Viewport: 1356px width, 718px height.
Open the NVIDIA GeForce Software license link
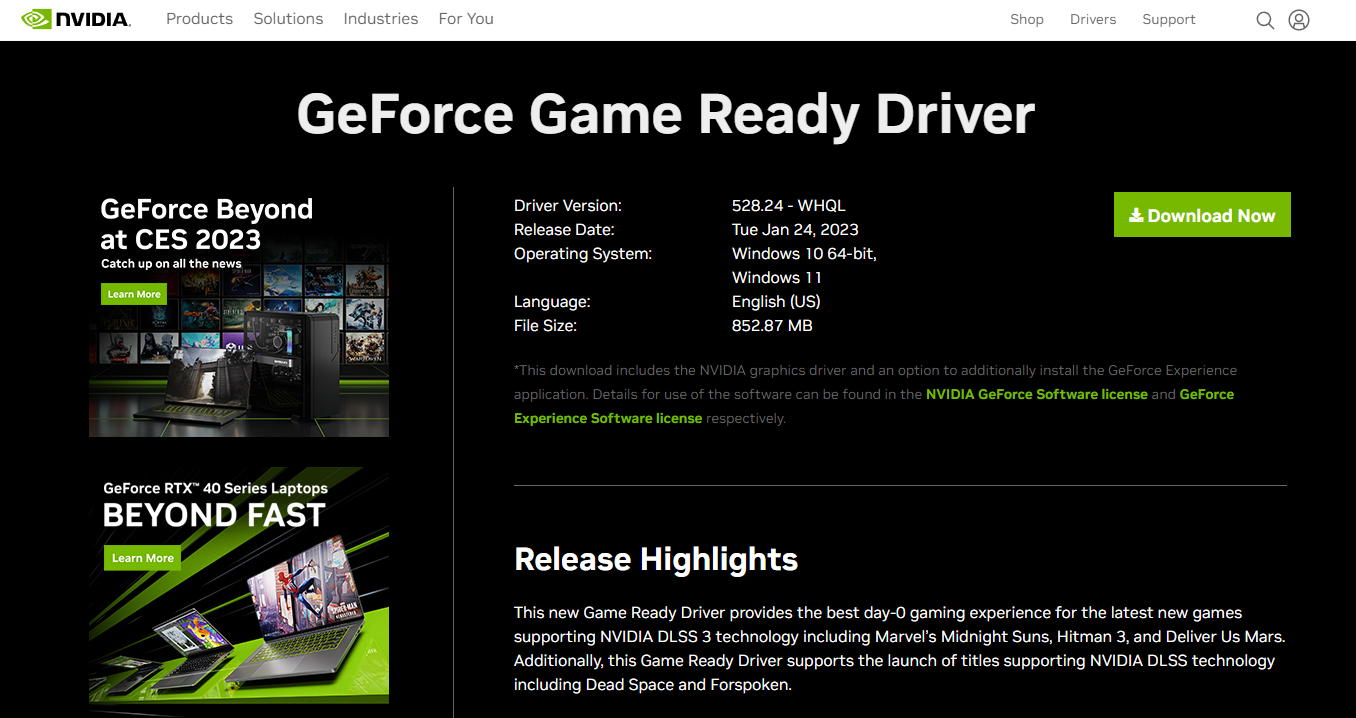[x=1037, y=394]
